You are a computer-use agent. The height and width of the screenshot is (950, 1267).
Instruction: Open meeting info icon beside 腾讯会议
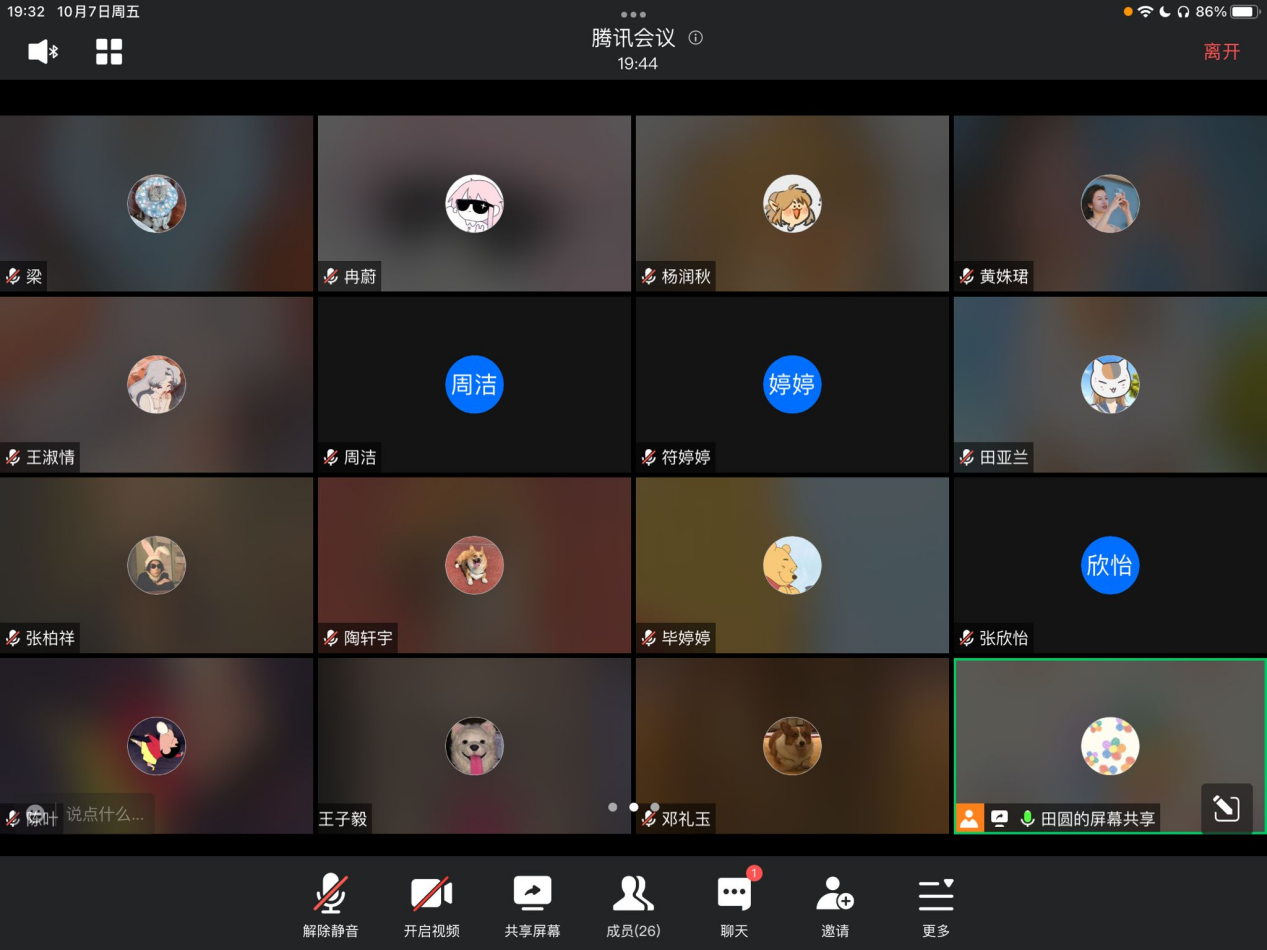coord(696,38)
